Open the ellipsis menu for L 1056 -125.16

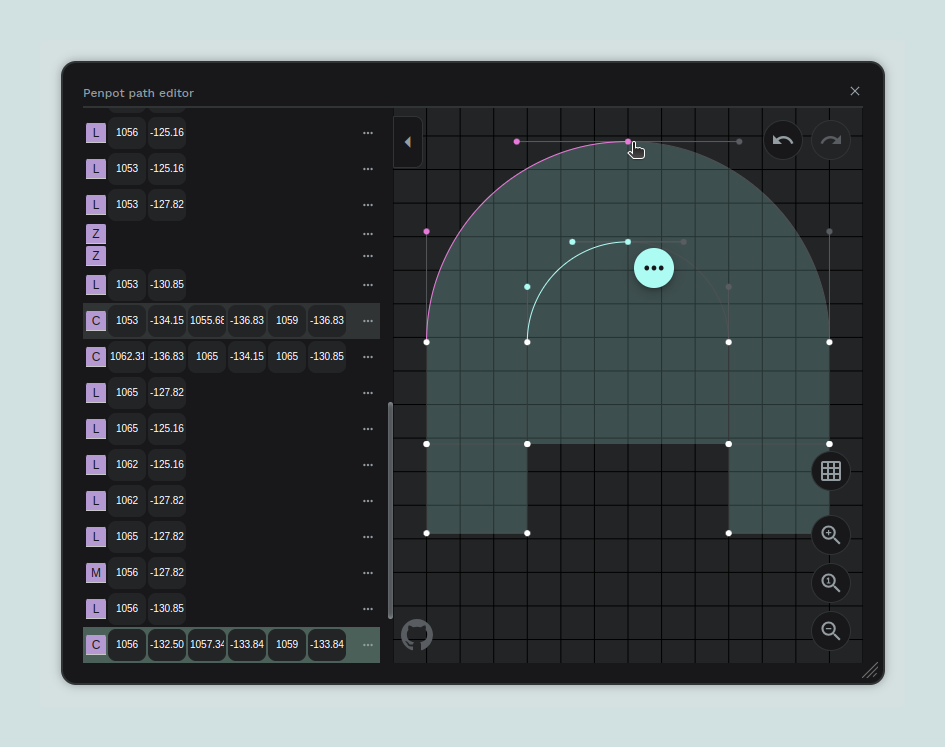click(368, 133)
